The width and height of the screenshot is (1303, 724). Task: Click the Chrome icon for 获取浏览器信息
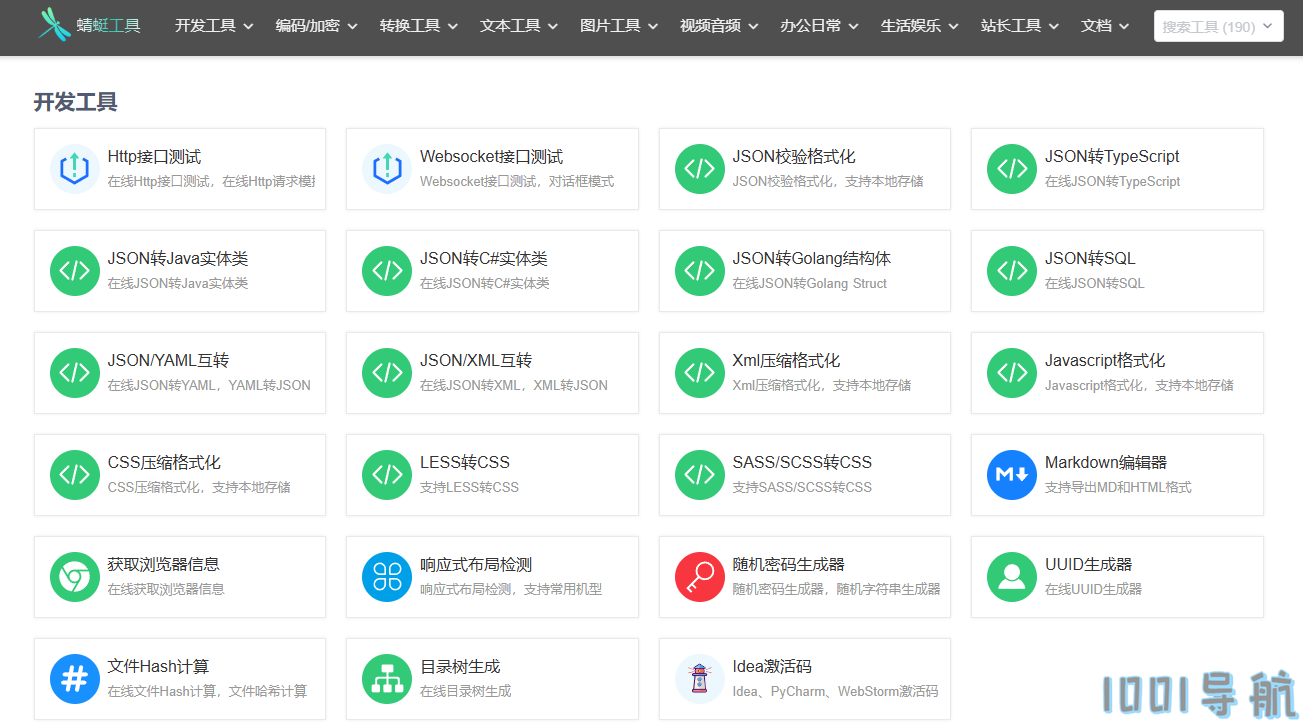(x=75, y=577)
